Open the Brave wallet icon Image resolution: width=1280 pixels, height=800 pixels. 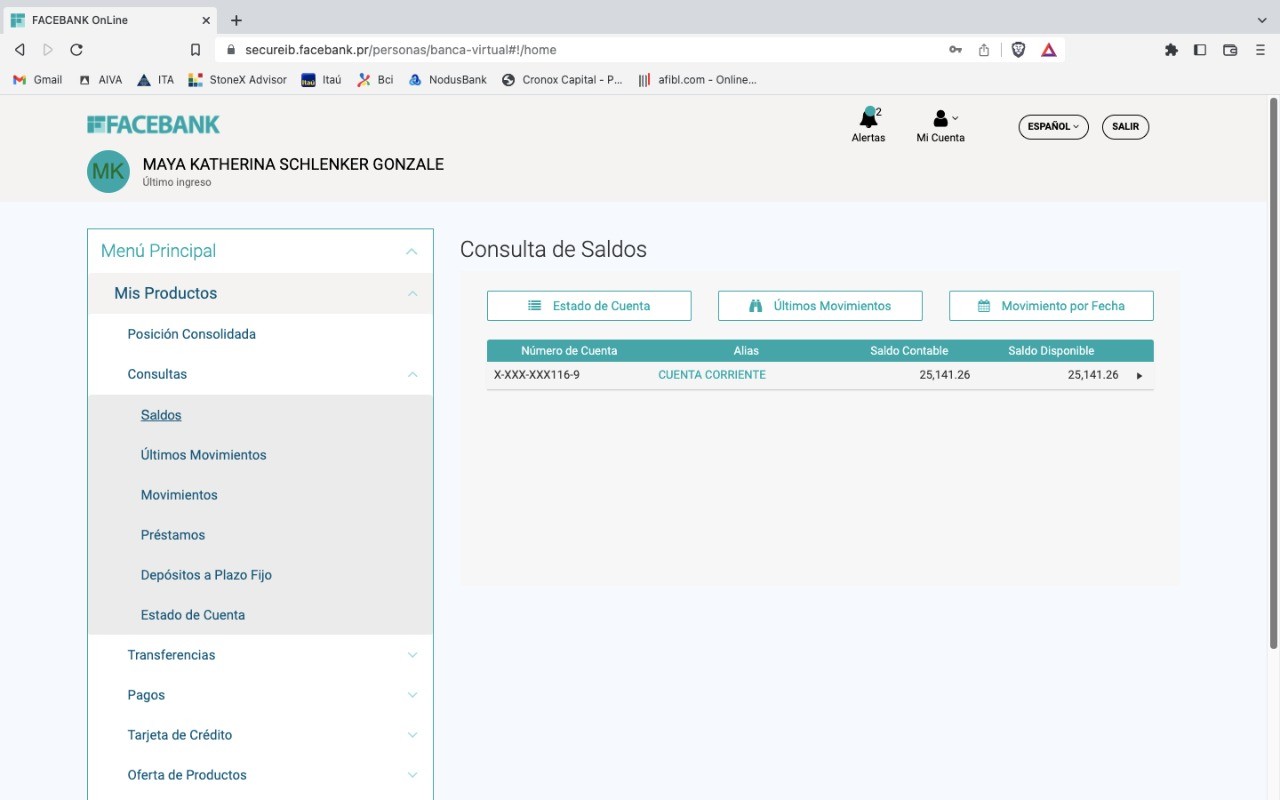click(x=1230, y=50)
